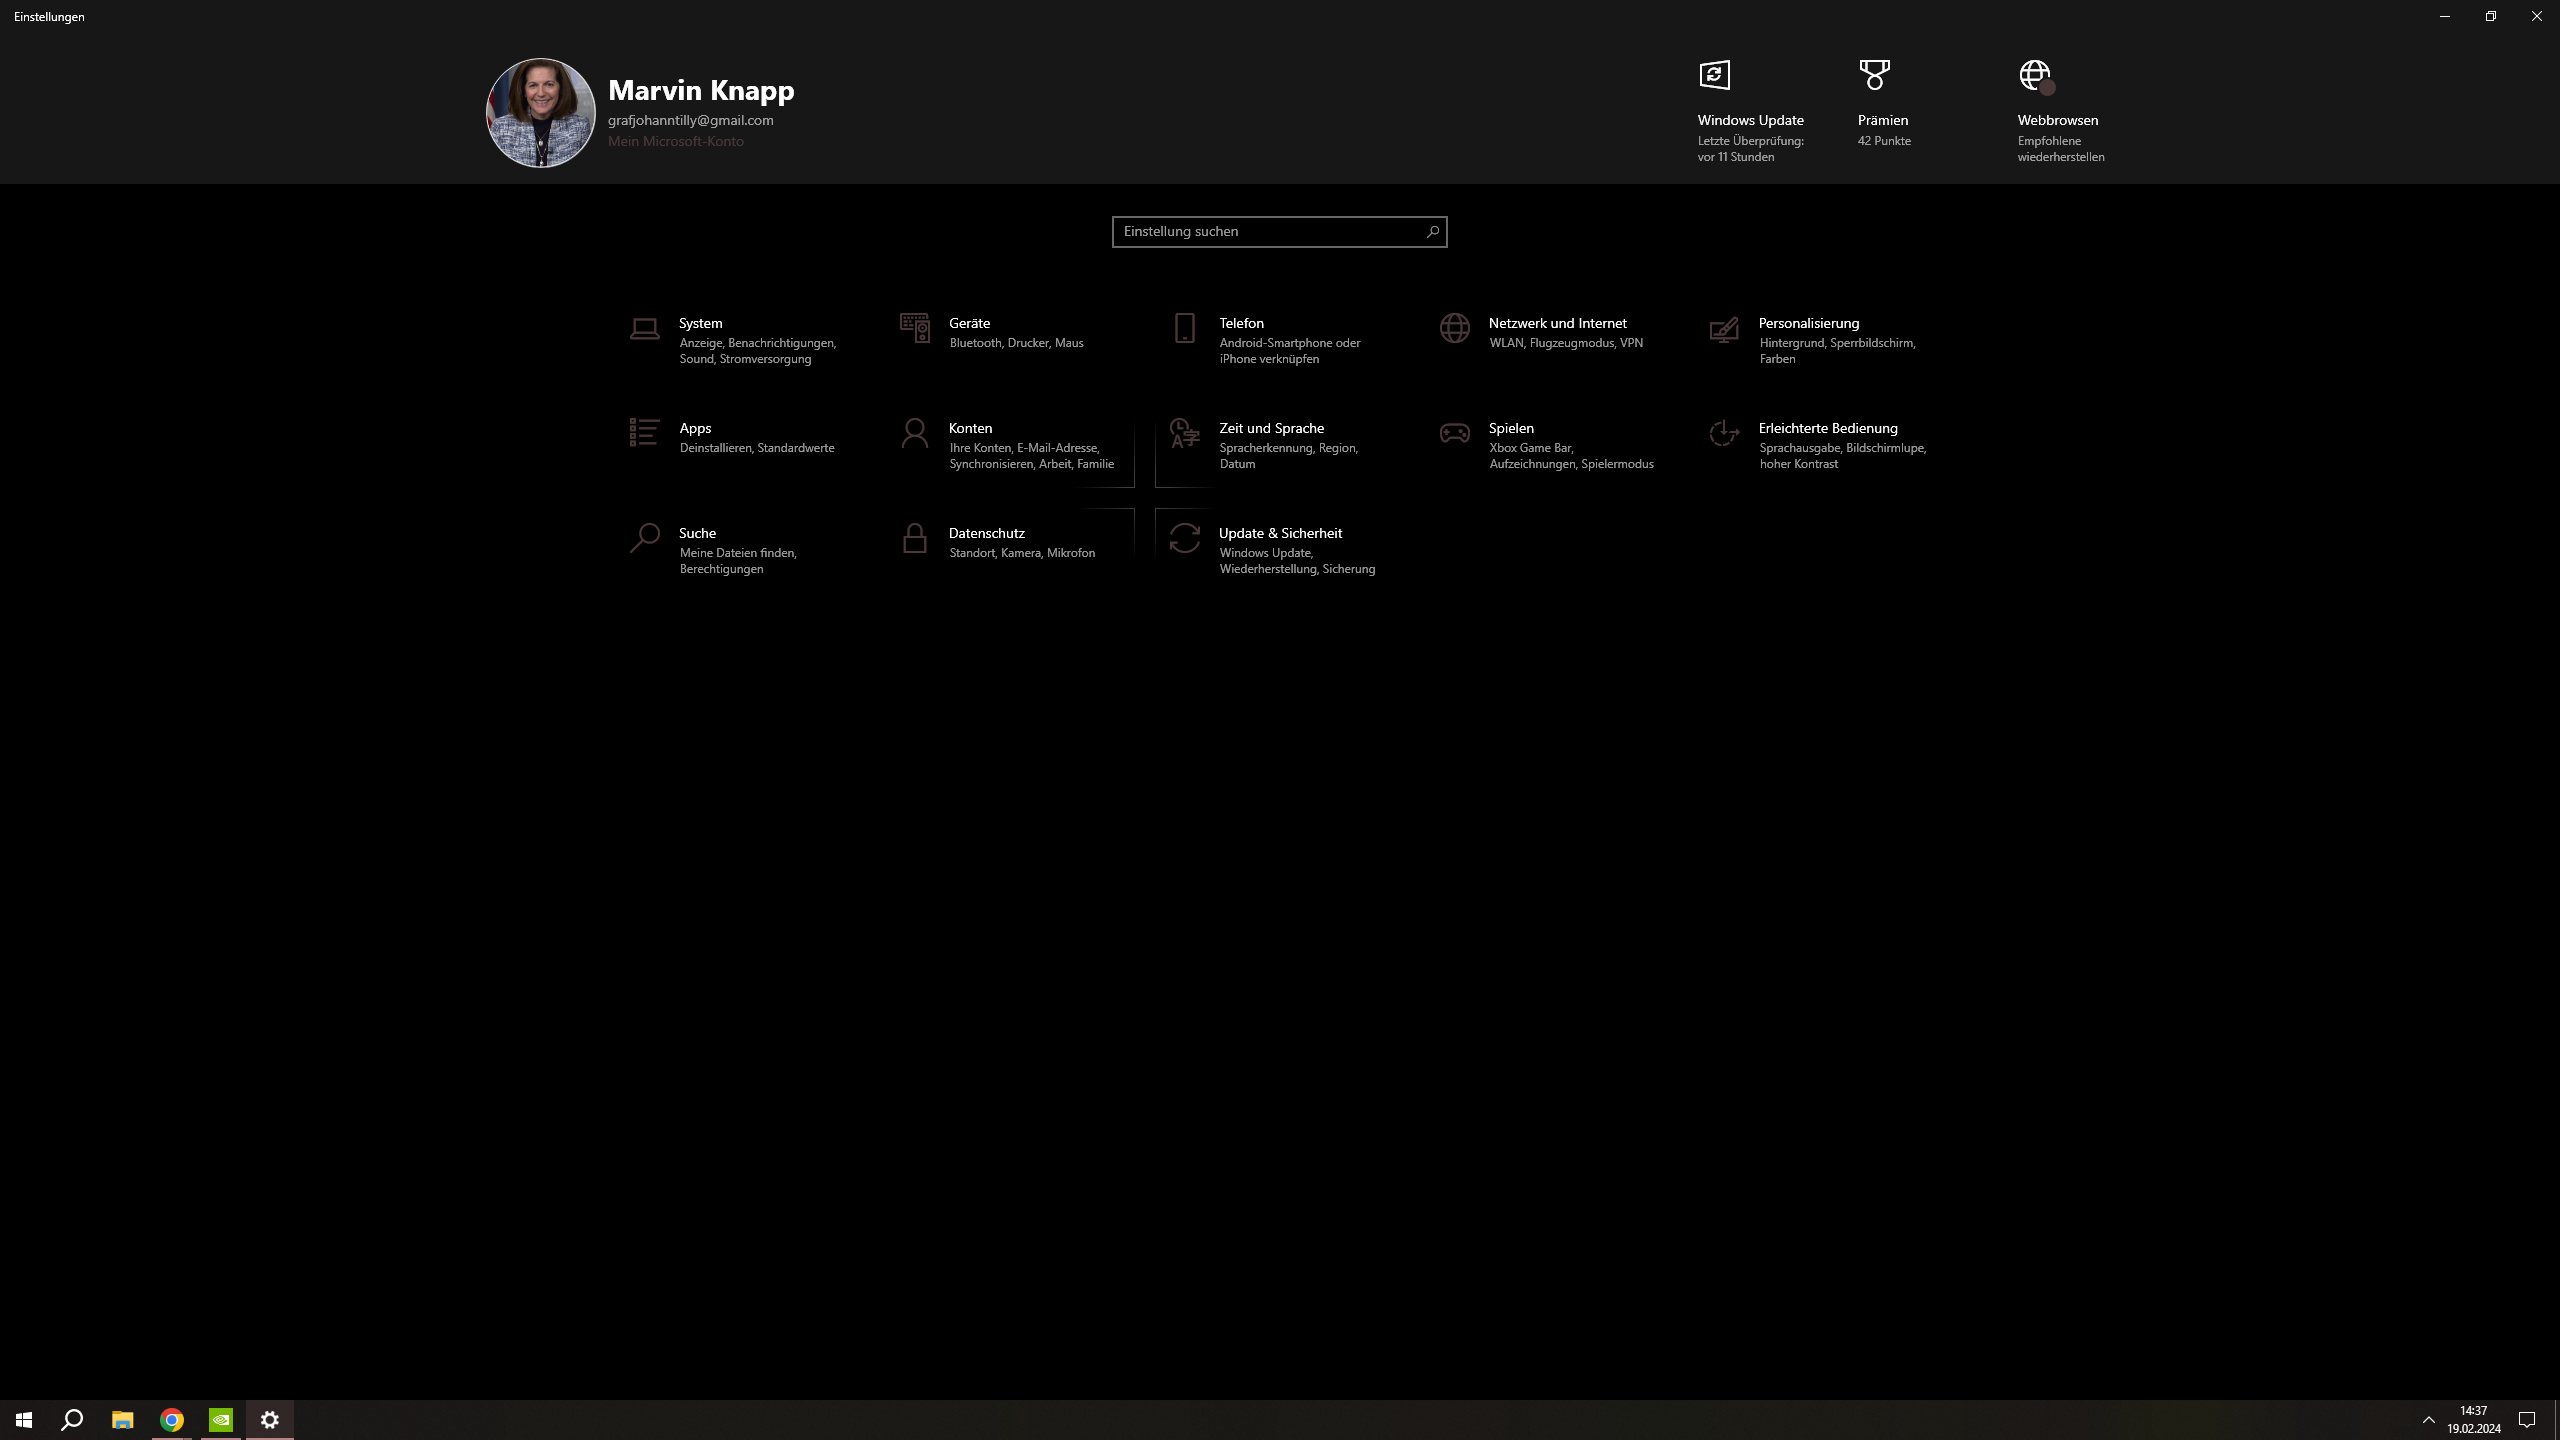Open Suche settings category
Screen dimensions: 2560x1440
(697, 533)
